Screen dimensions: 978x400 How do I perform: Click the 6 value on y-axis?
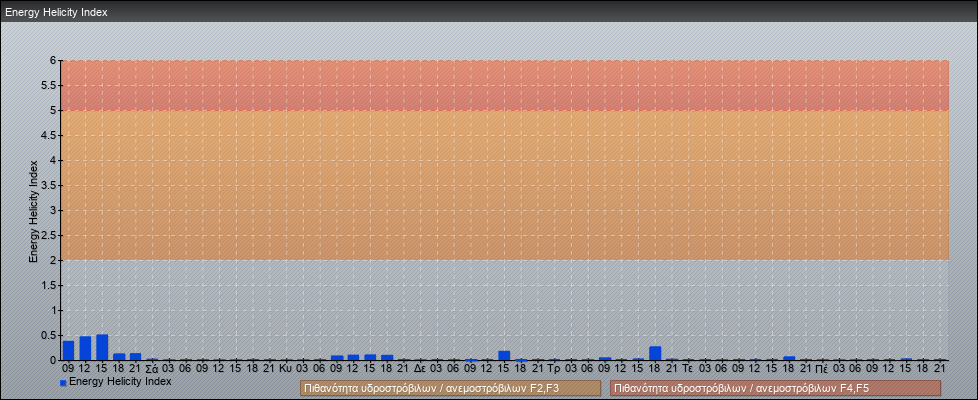(54, 61)
